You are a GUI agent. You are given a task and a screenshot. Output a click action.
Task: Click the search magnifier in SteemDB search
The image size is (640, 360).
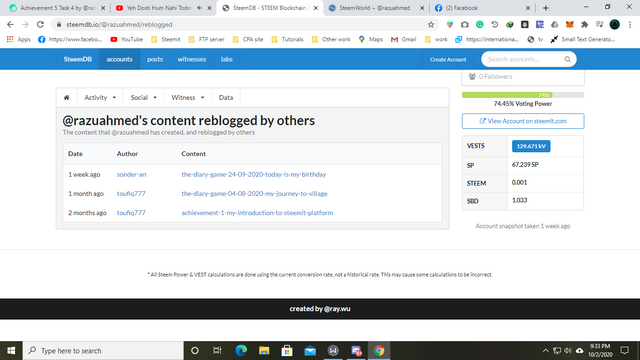click(x=567, y=59)
